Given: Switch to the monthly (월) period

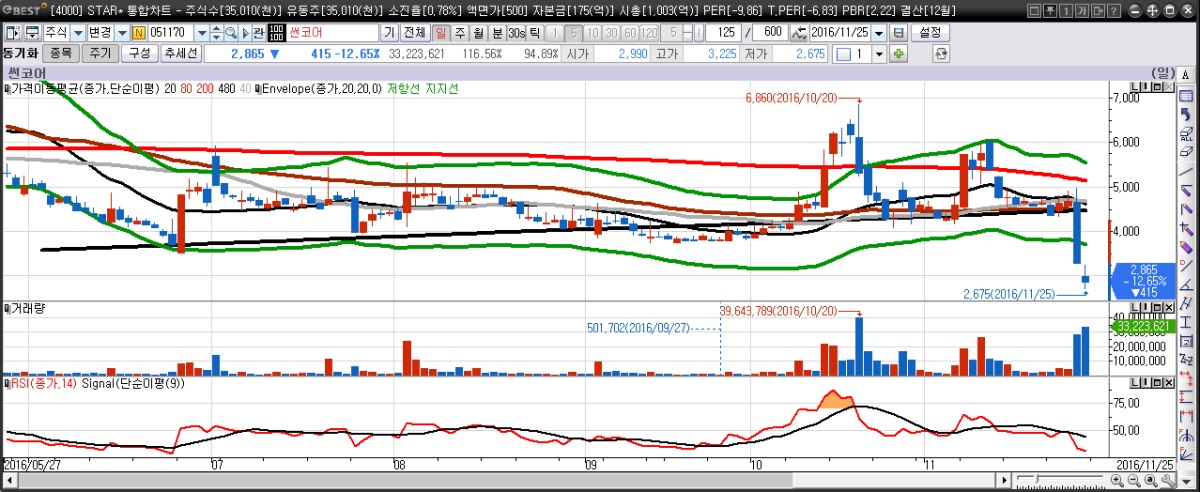Looking at the screenshot, I should (478, 33).
